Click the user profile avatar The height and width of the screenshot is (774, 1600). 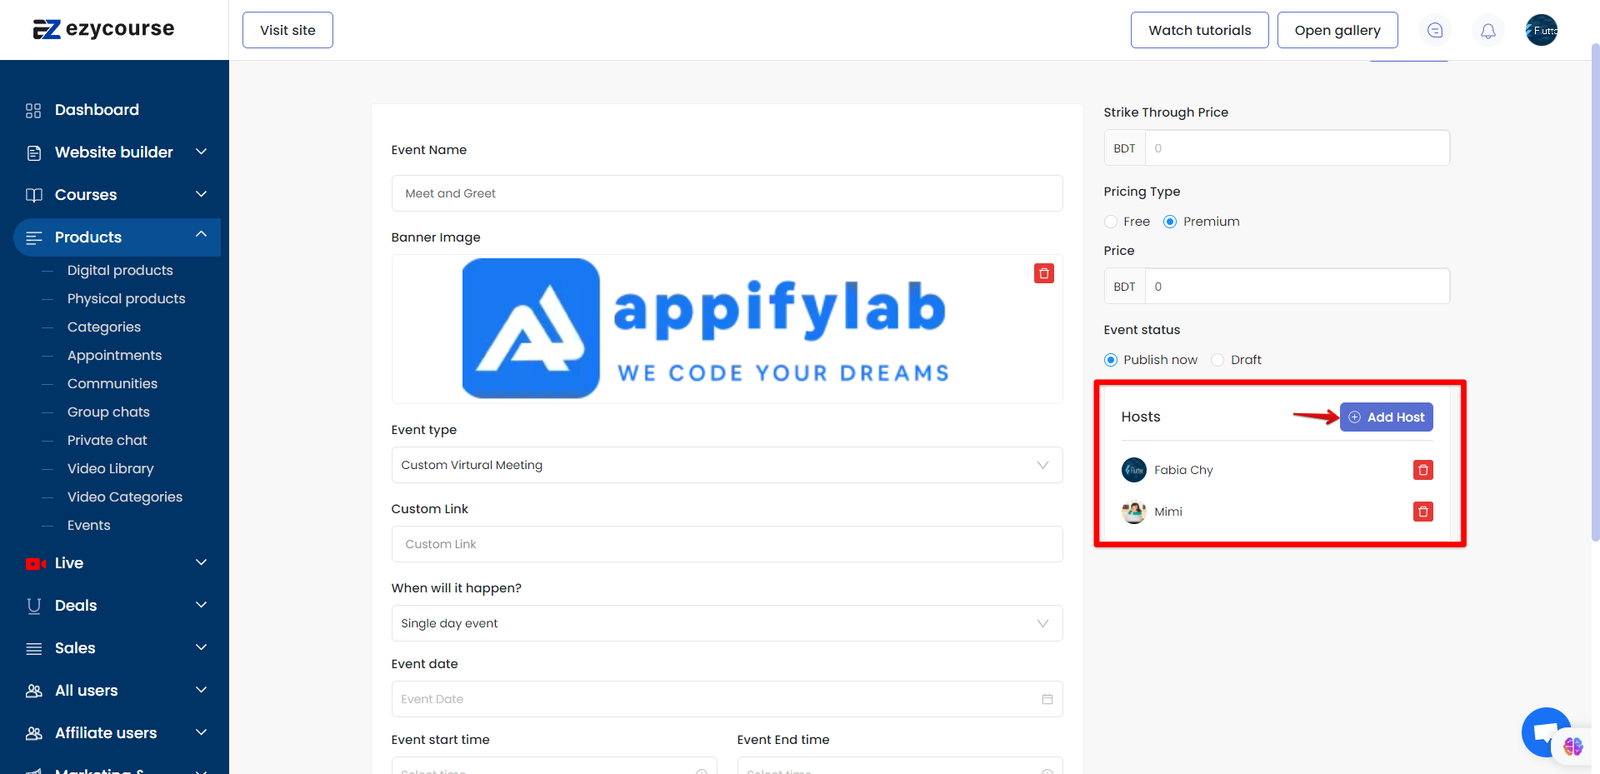(1540, 31)
